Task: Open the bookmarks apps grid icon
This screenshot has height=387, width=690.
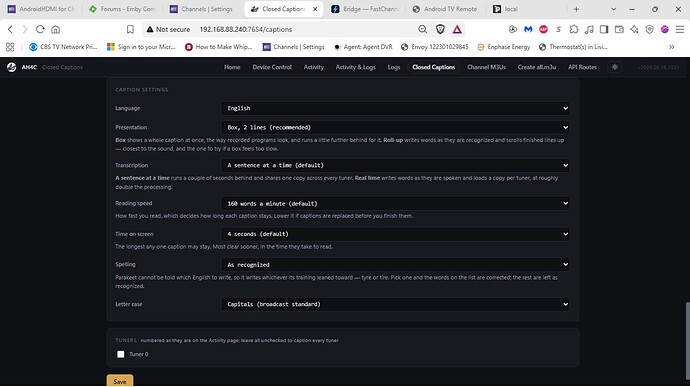Action: pos(10,47)
